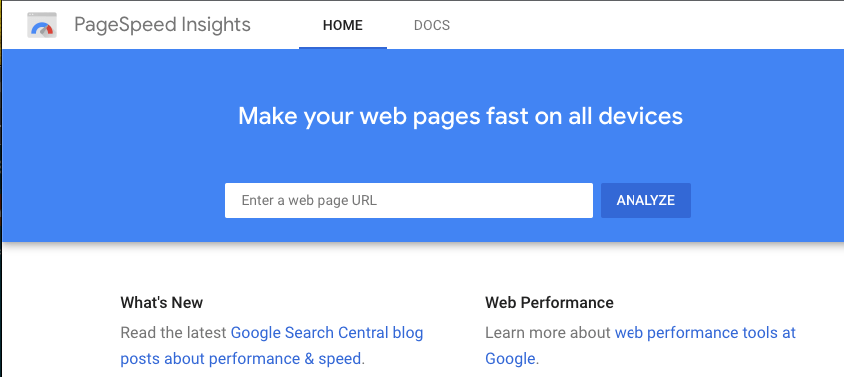Click the 'Learn more about' paragraph text

pyautogui.click(x=548, y=333)
